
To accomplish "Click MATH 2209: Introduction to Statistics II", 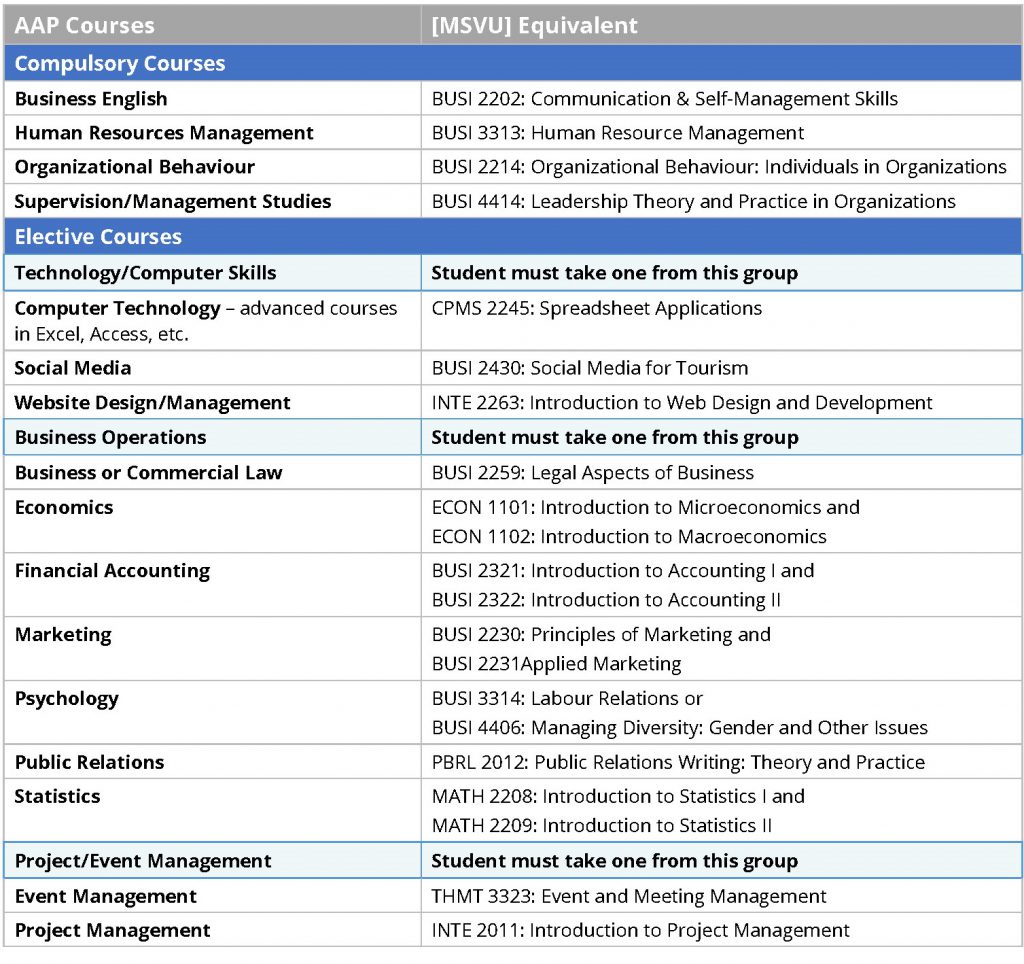I will pos(601,825).
